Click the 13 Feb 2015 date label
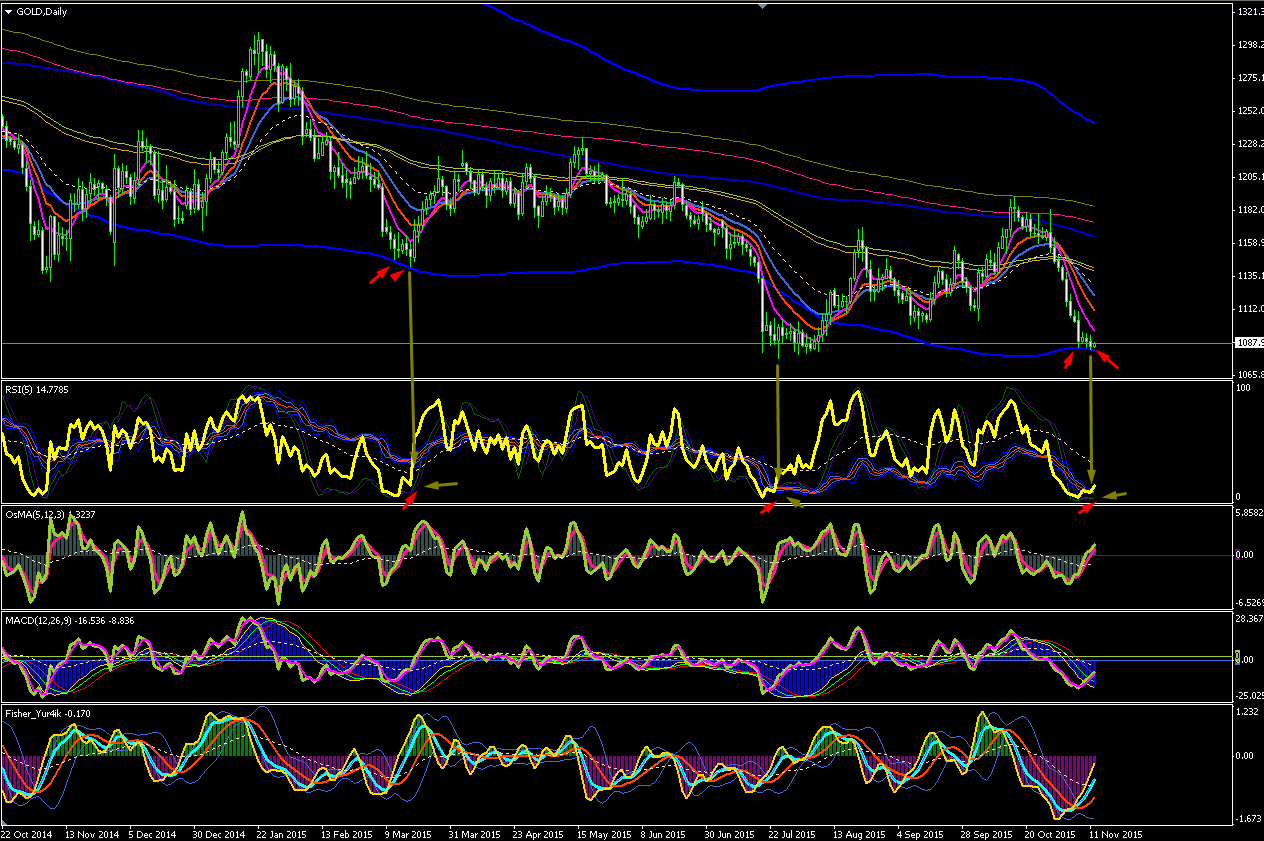 [x=346, y=833]
